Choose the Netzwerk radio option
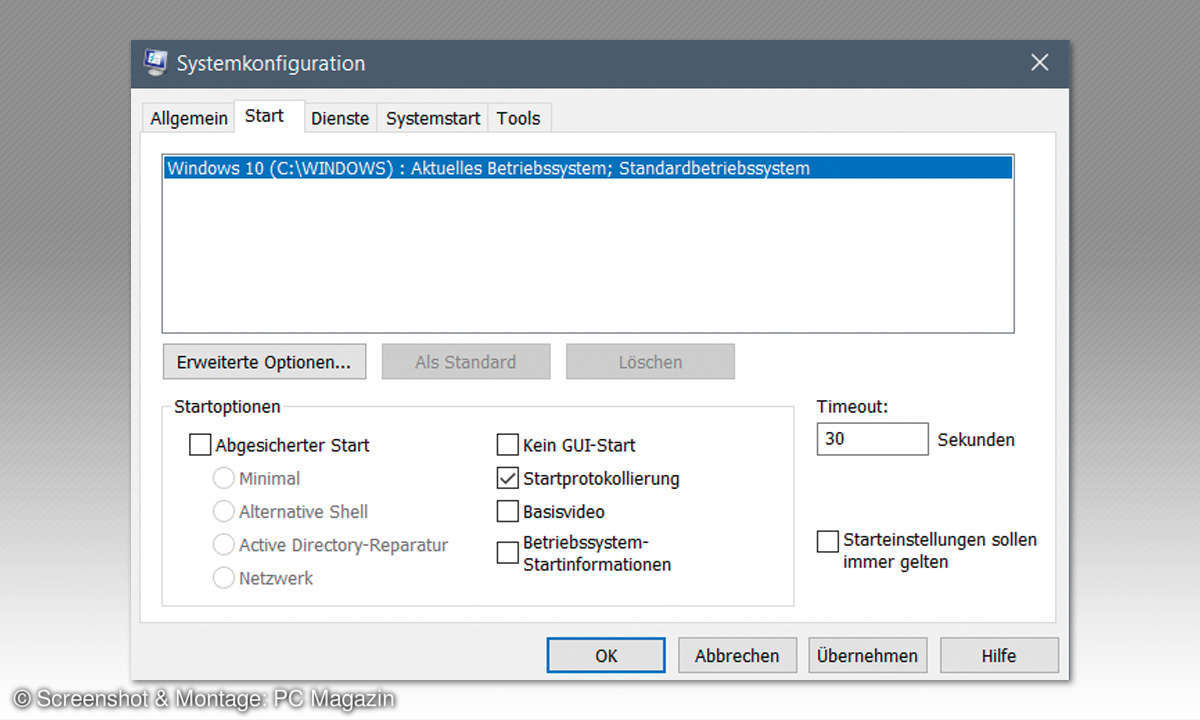1200x720 pixels. pos(224,578)
